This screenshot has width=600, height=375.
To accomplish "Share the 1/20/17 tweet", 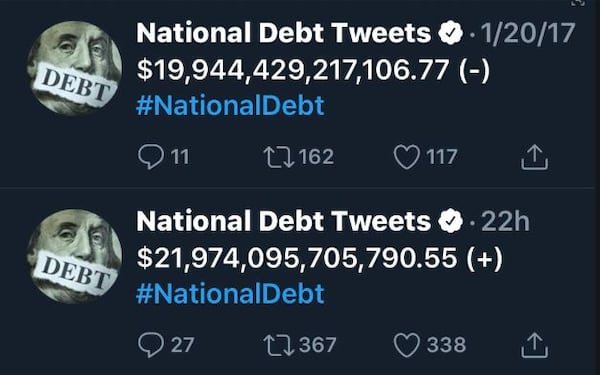I will pos(534,157).
